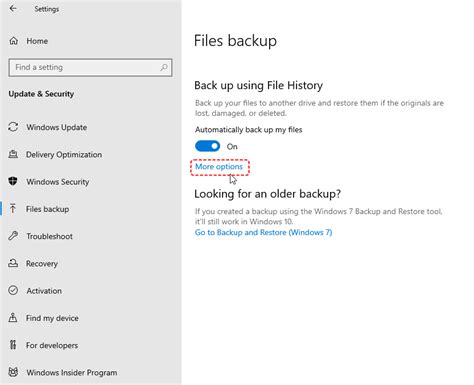The image size is (474, 385).
Task: Click the Home house icon
Action: click(x=14, y=41)
